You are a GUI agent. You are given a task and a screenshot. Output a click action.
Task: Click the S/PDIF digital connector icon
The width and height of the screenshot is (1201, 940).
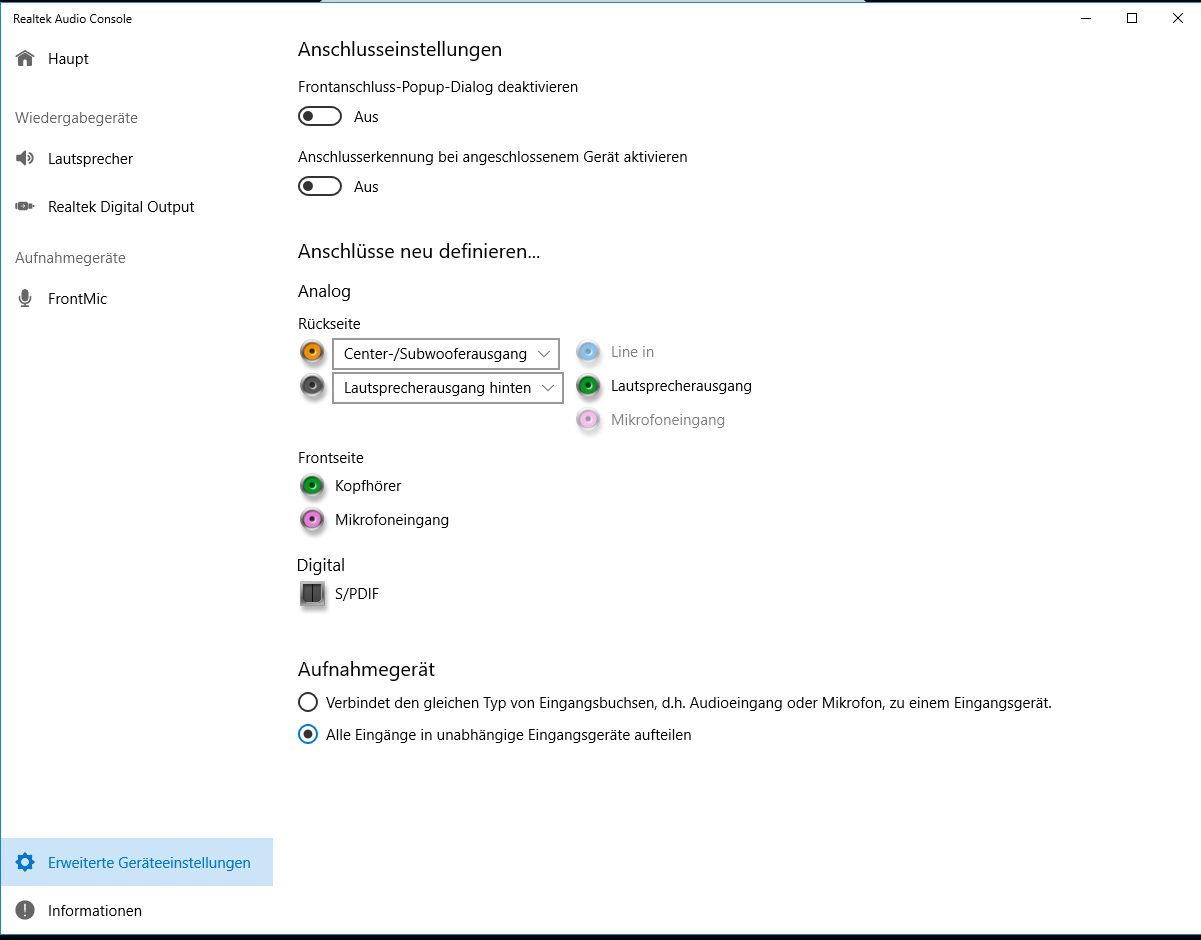(x=312, y=594)
